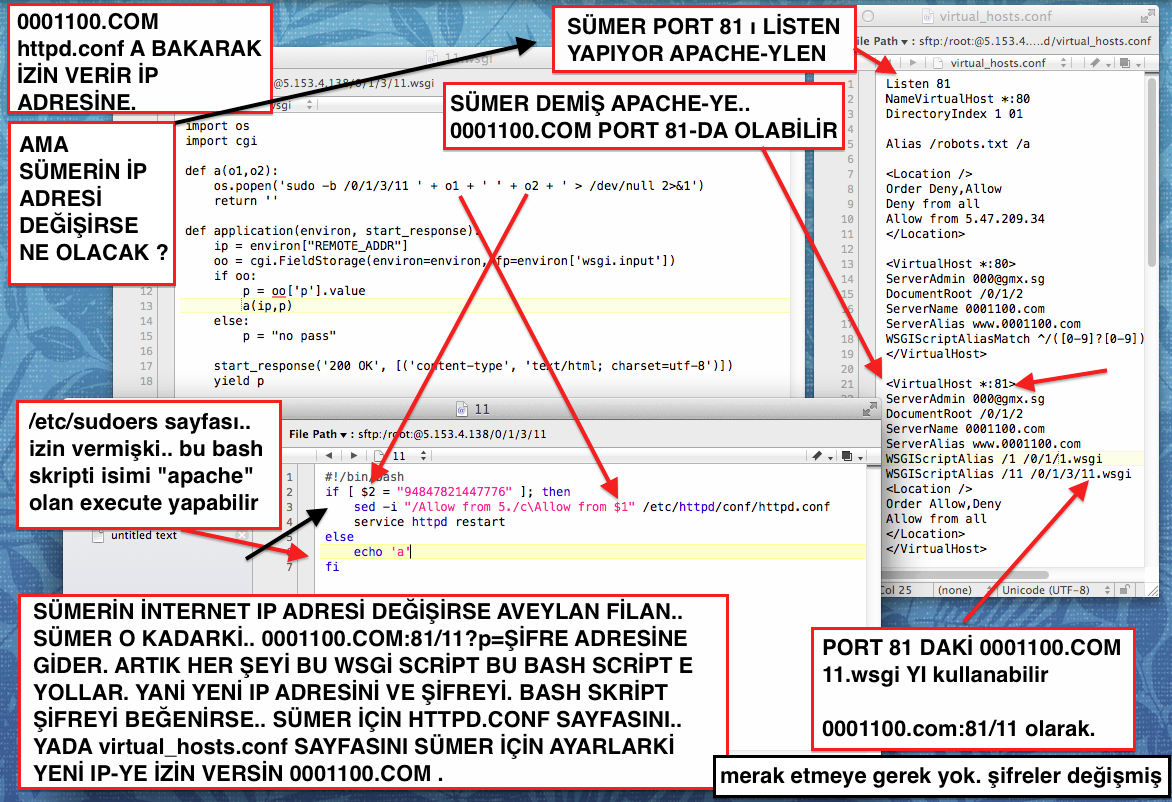Click the "a(ip,p)" line in 11.wsgi

(268, 306)
